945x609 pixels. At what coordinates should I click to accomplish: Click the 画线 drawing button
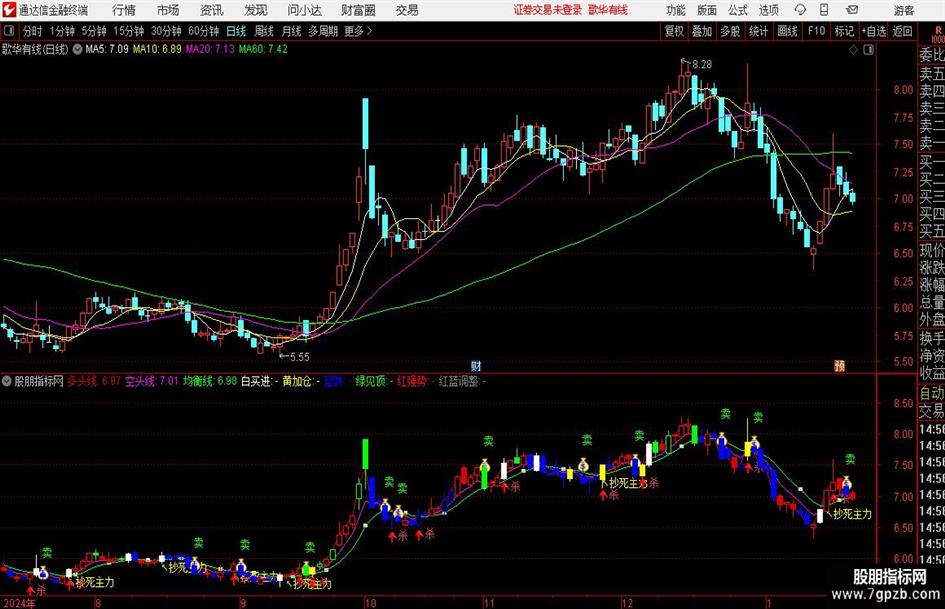(787, 31)
